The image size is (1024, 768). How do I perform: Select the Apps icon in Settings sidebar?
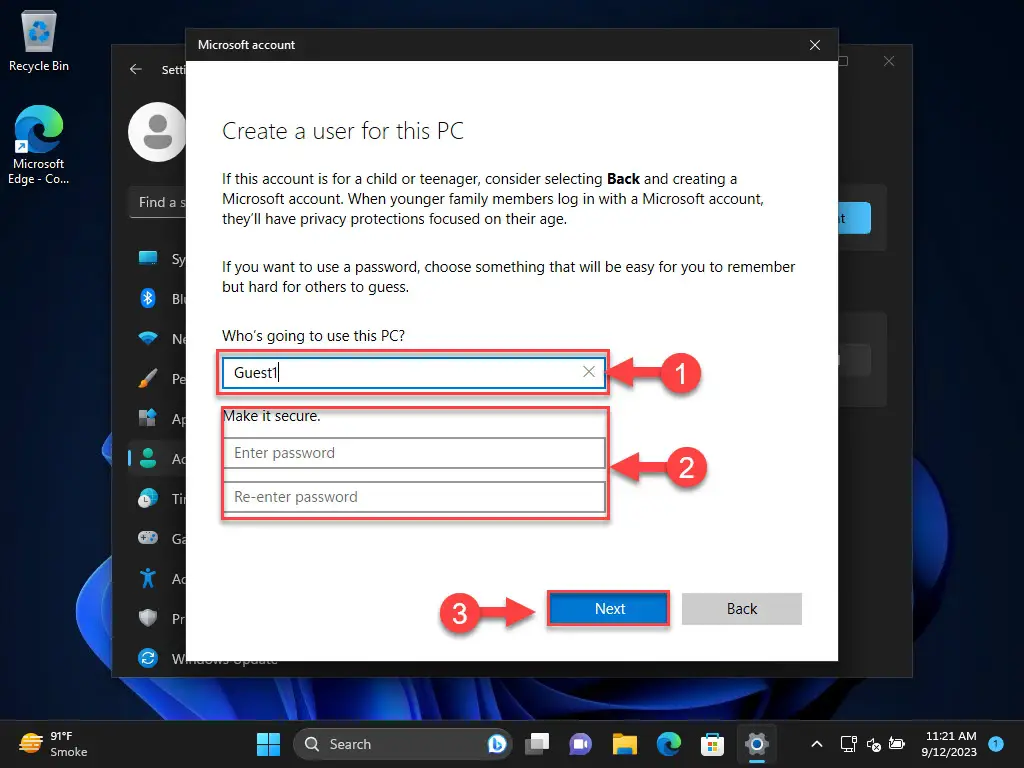148,418
